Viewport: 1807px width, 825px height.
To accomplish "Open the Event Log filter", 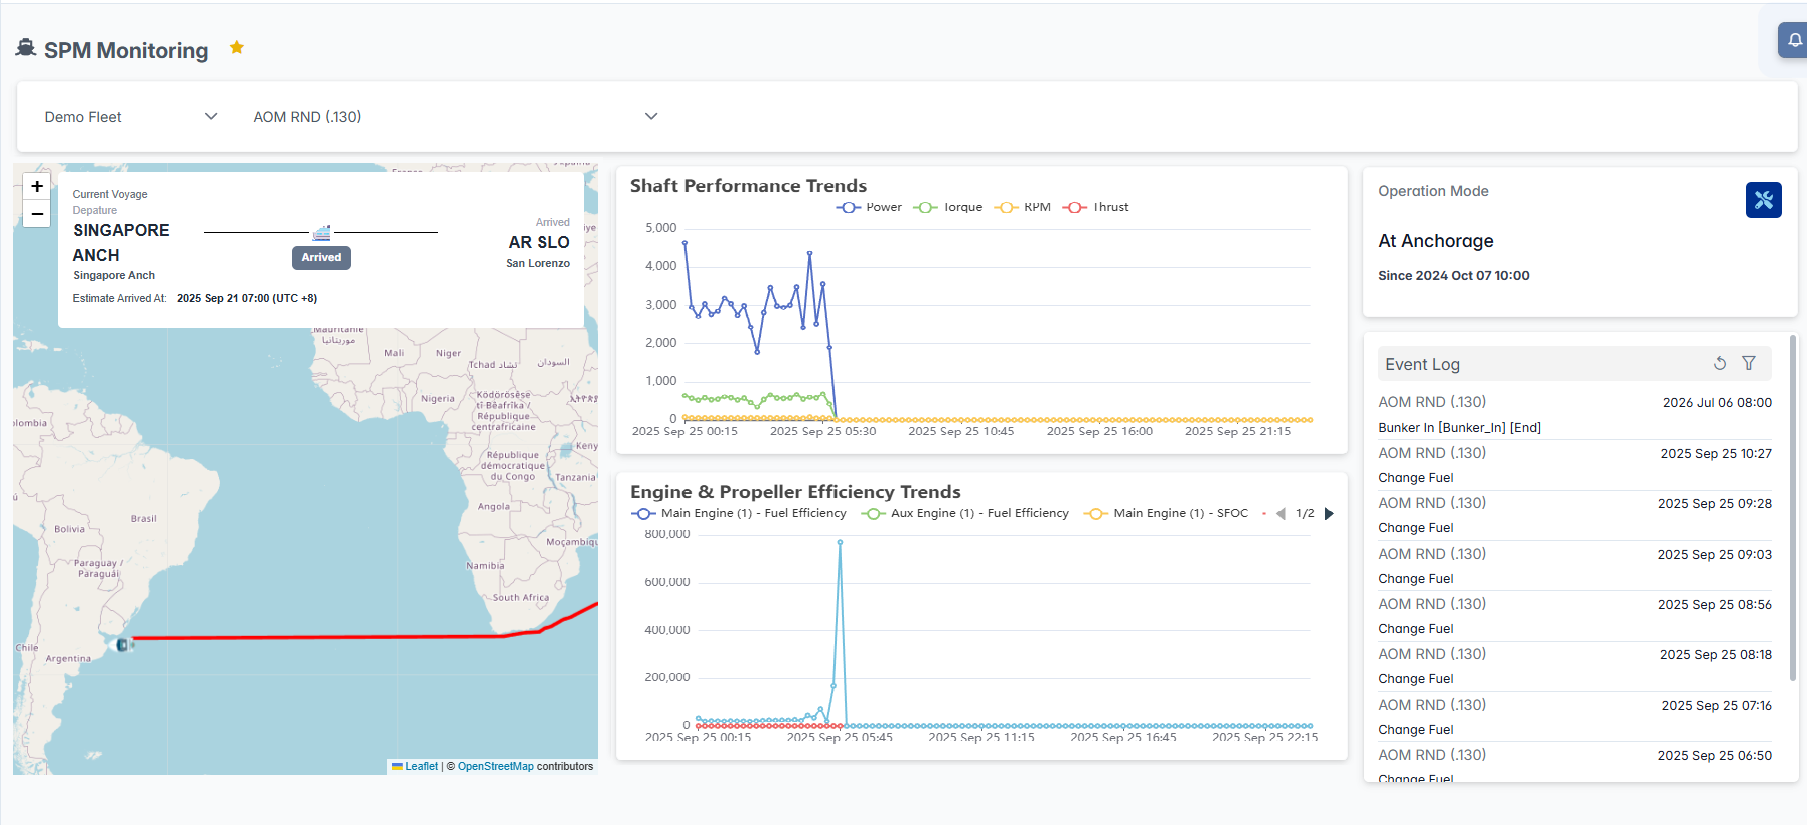I will click(1748, 364).
